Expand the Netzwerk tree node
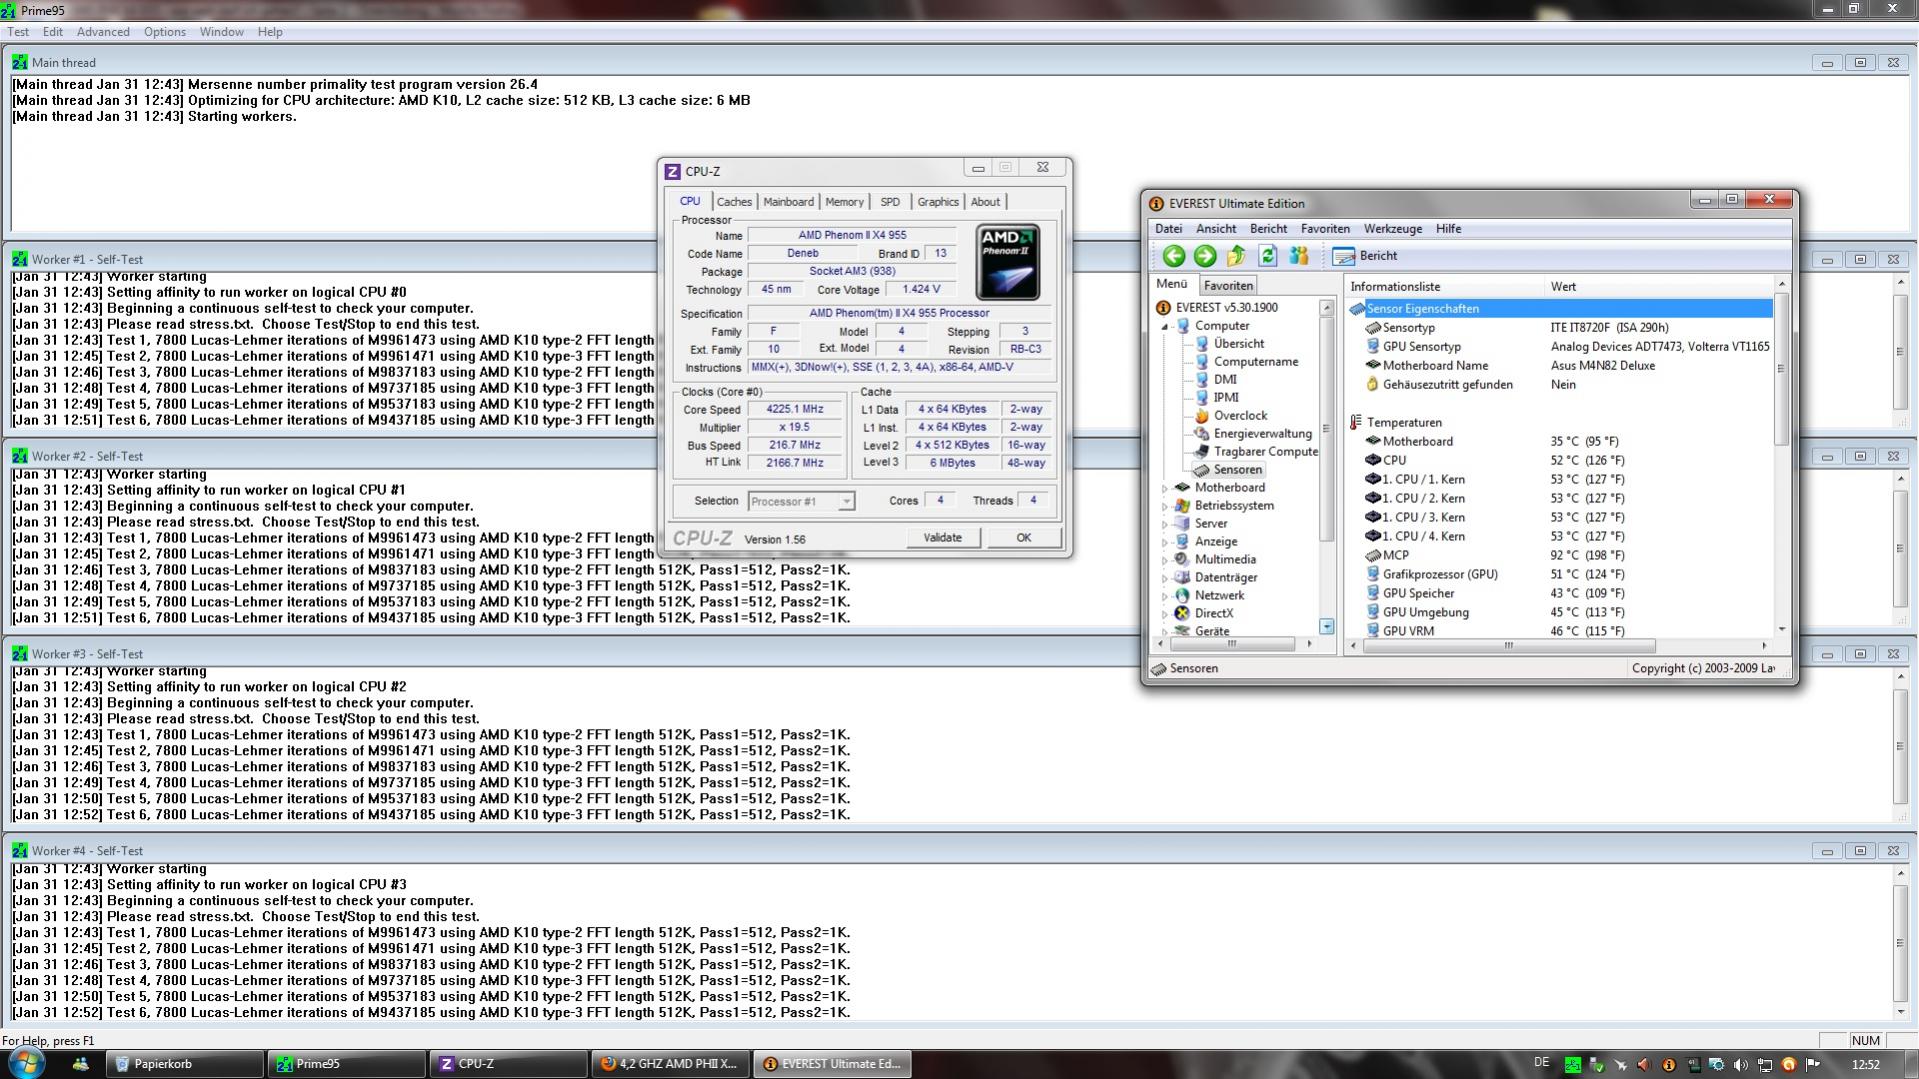 coord(1165,596)
